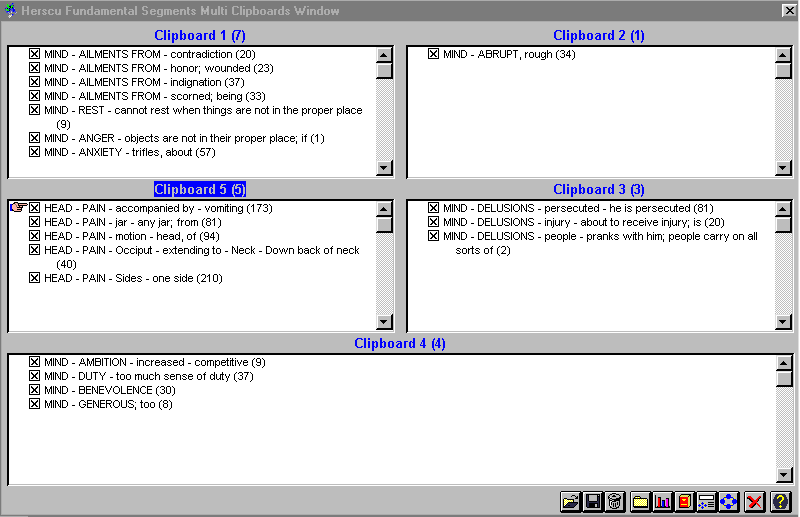The image size is (800, 517).
Task: Click Clipboard 5 scrollbar up arrow
Action: [x=384, y=209]
